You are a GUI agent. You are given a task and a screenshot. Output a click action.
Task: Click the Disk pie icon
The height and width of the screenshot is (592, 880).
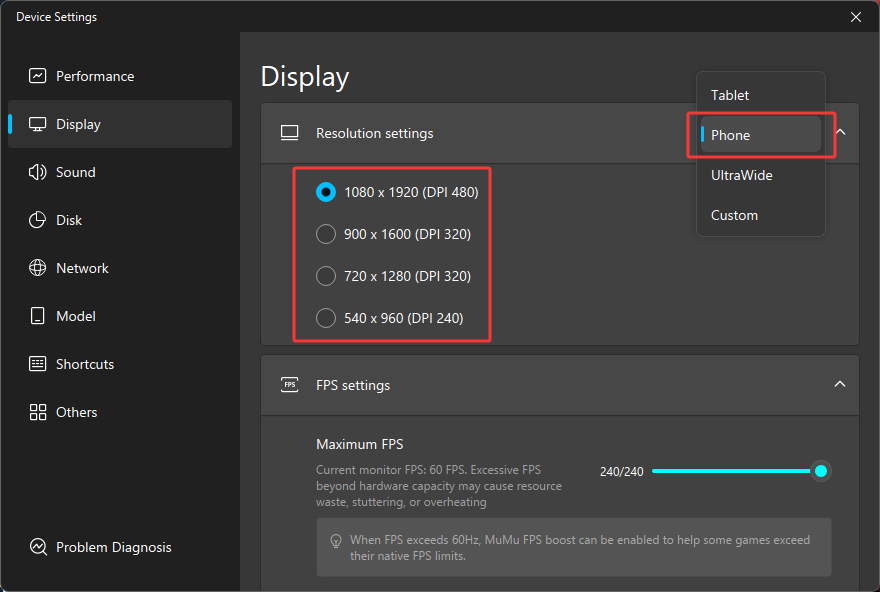38,220
